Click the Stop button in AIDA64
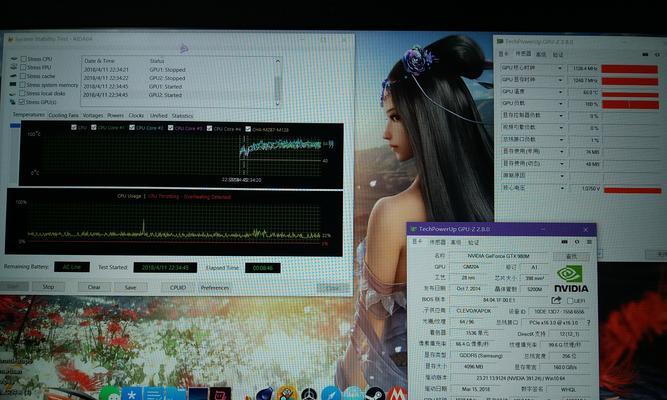This screenshot has width=667, height=400. coord(48,287)
